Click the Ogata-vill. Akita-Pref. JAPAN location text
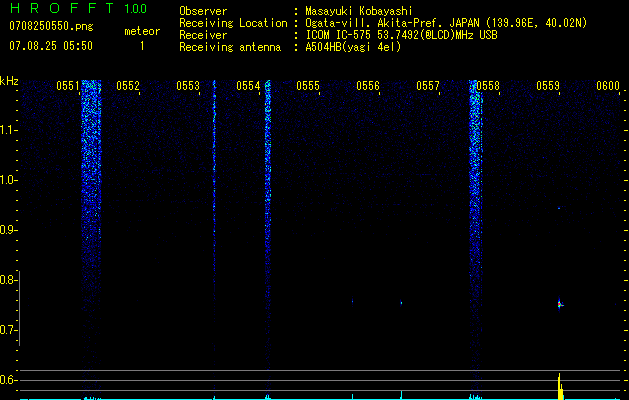The image size is (629, 400). 446,23
